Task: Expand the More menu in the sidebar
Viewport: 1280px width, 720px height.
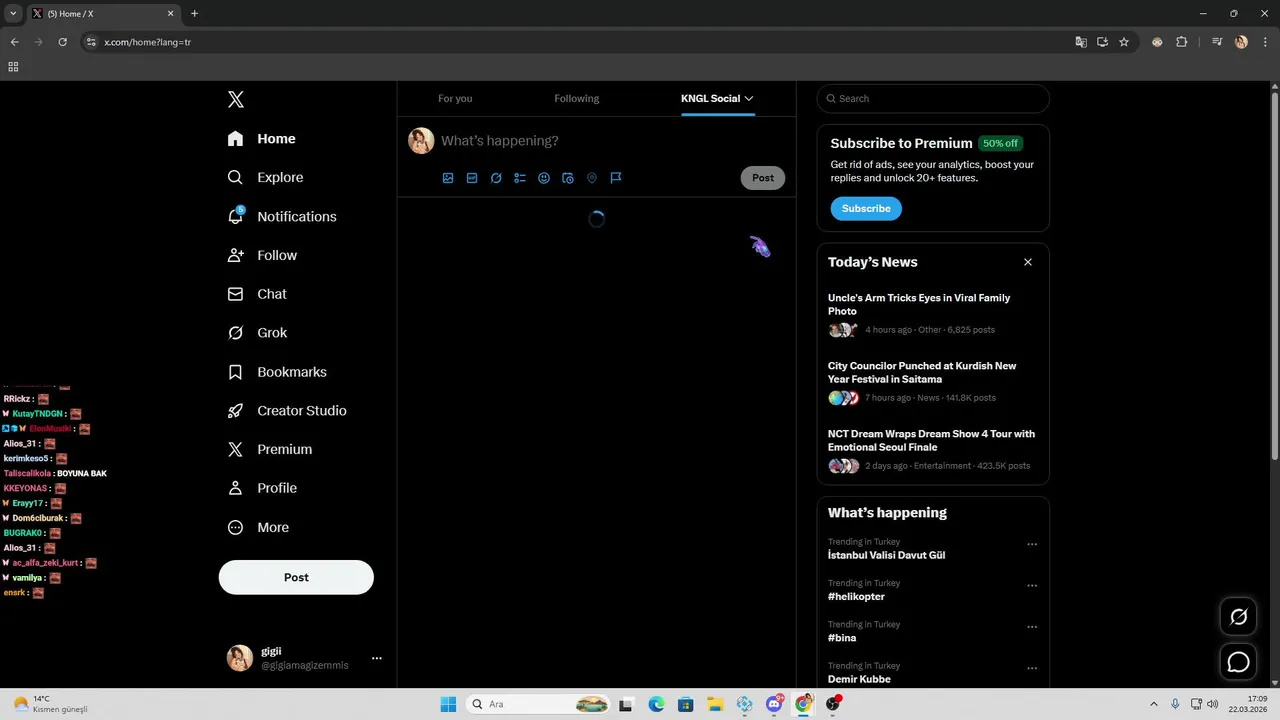Action: [259, 527]
